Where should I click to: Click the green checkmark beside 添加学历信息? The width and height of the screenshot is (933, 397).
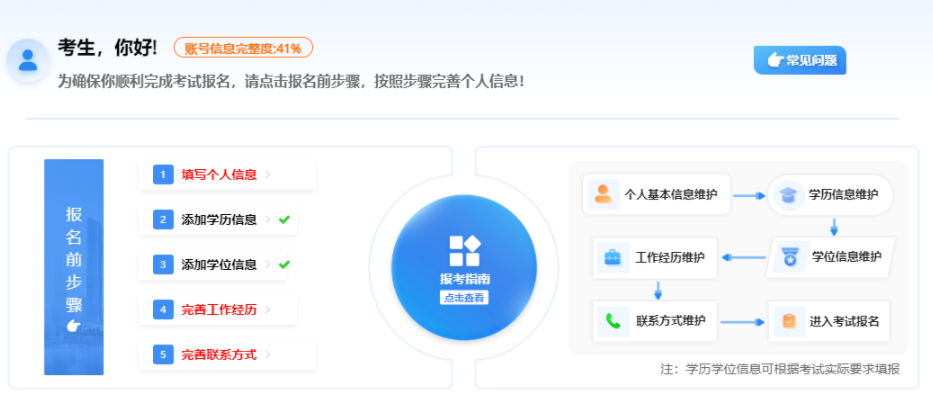tap(284, 220)
